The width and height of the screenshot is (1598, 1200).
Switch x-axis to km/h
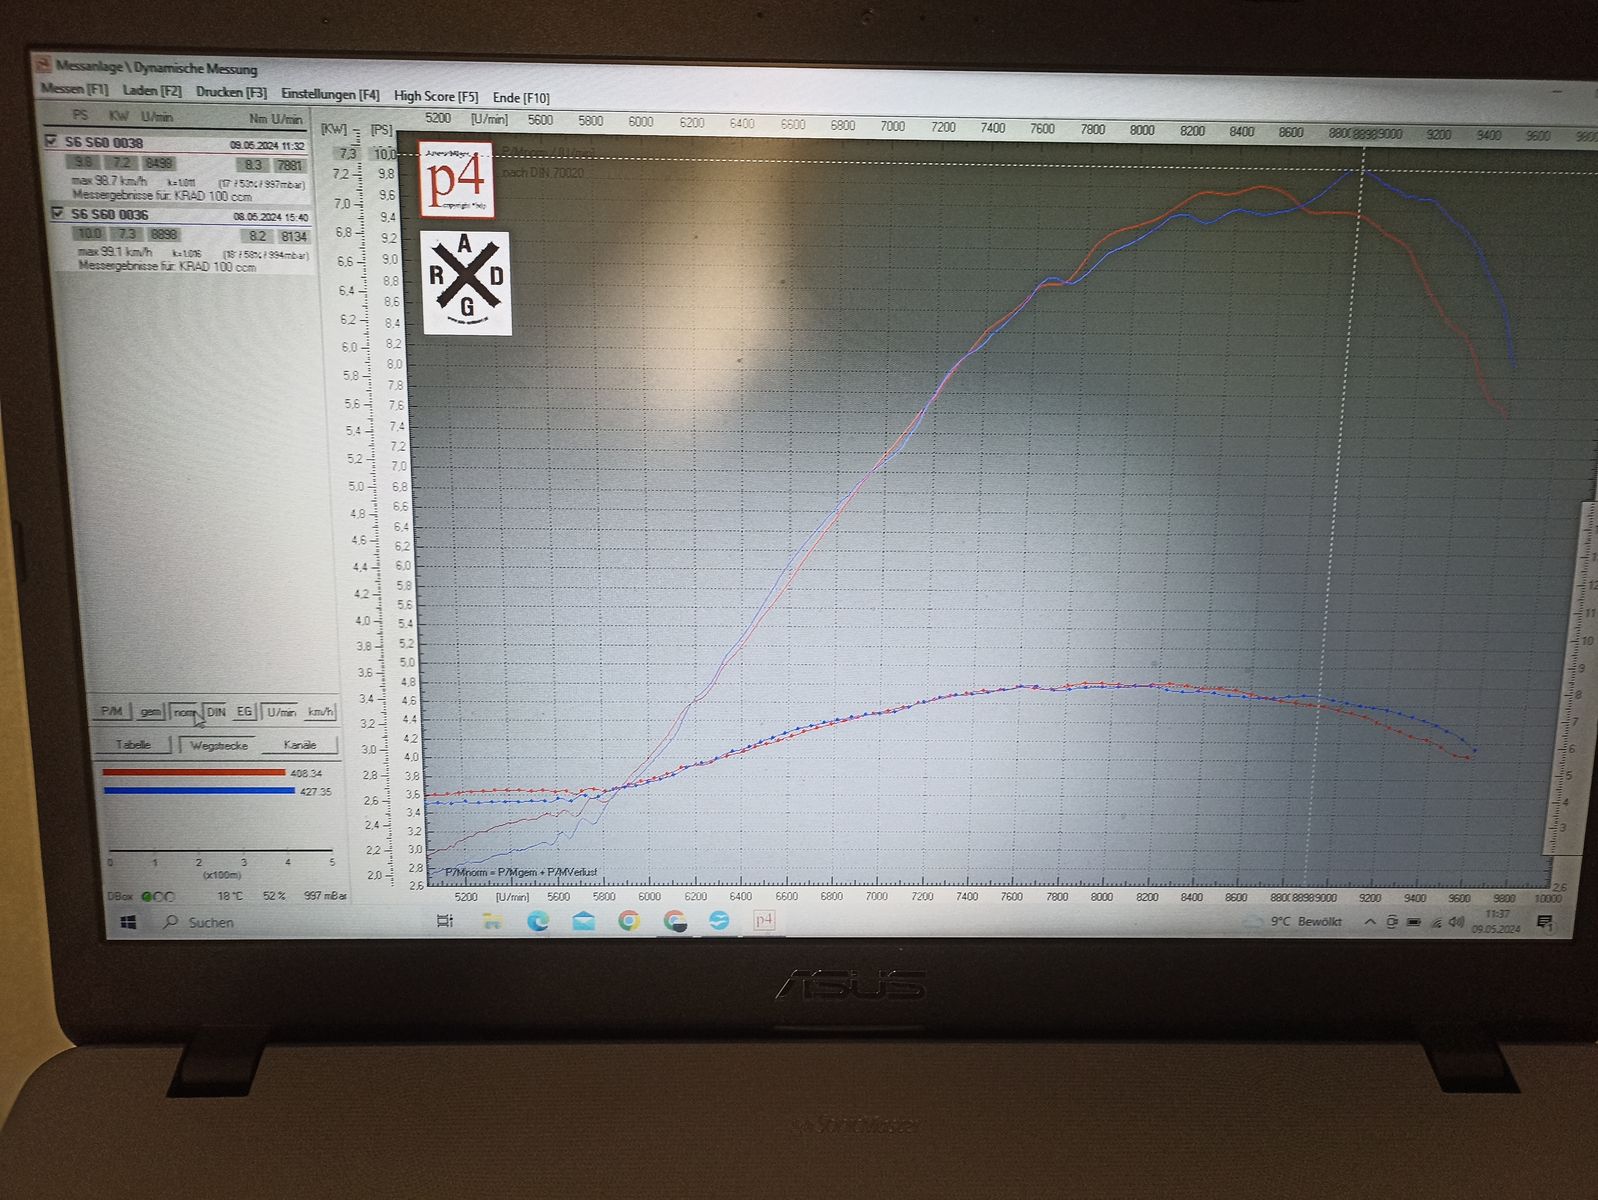pyautogui.click(x=320, y=712)
